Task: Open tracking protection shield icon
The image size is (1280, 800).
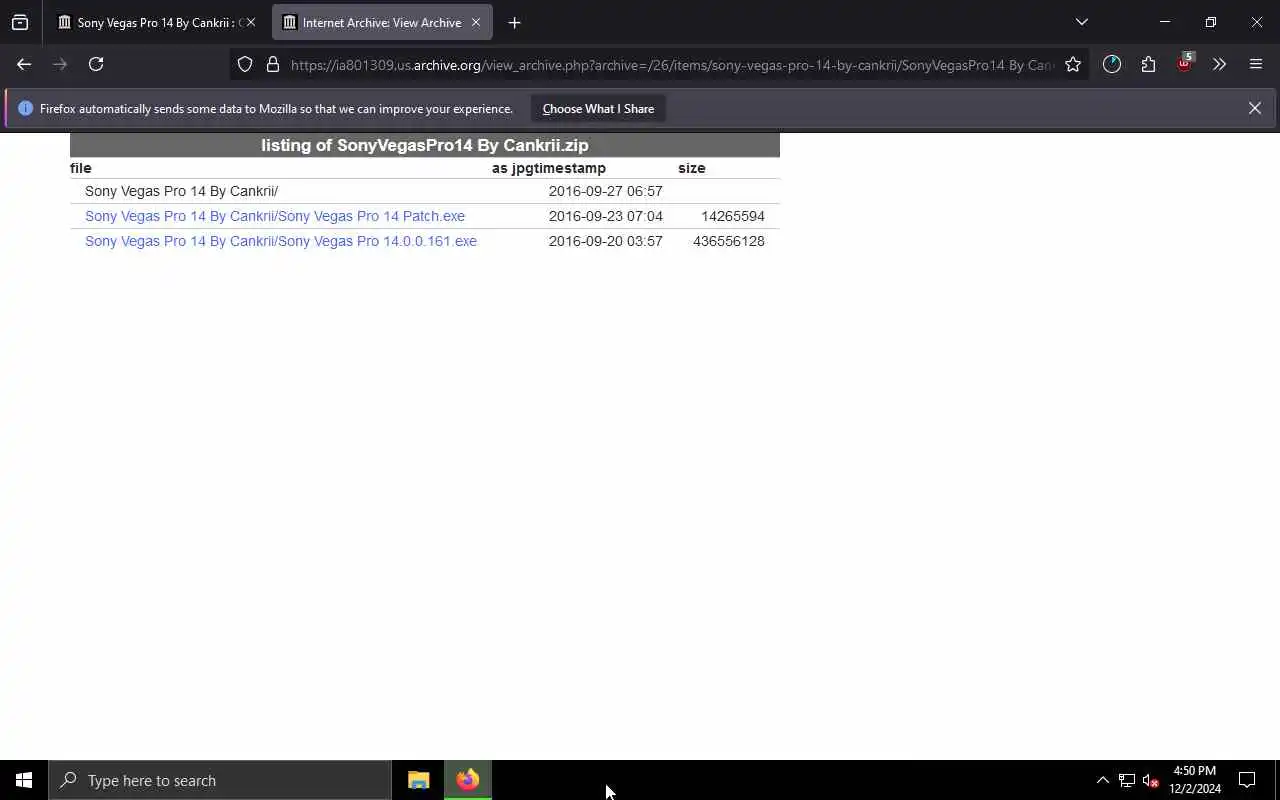Action: pyautogui.click(x=245, y=64)
